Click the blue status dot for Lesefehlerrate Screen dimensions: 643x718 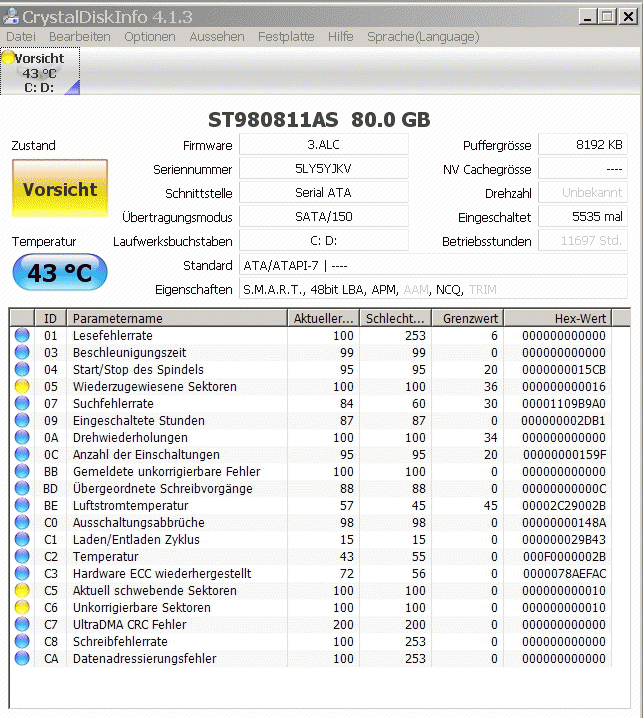(x=22, y=336)
